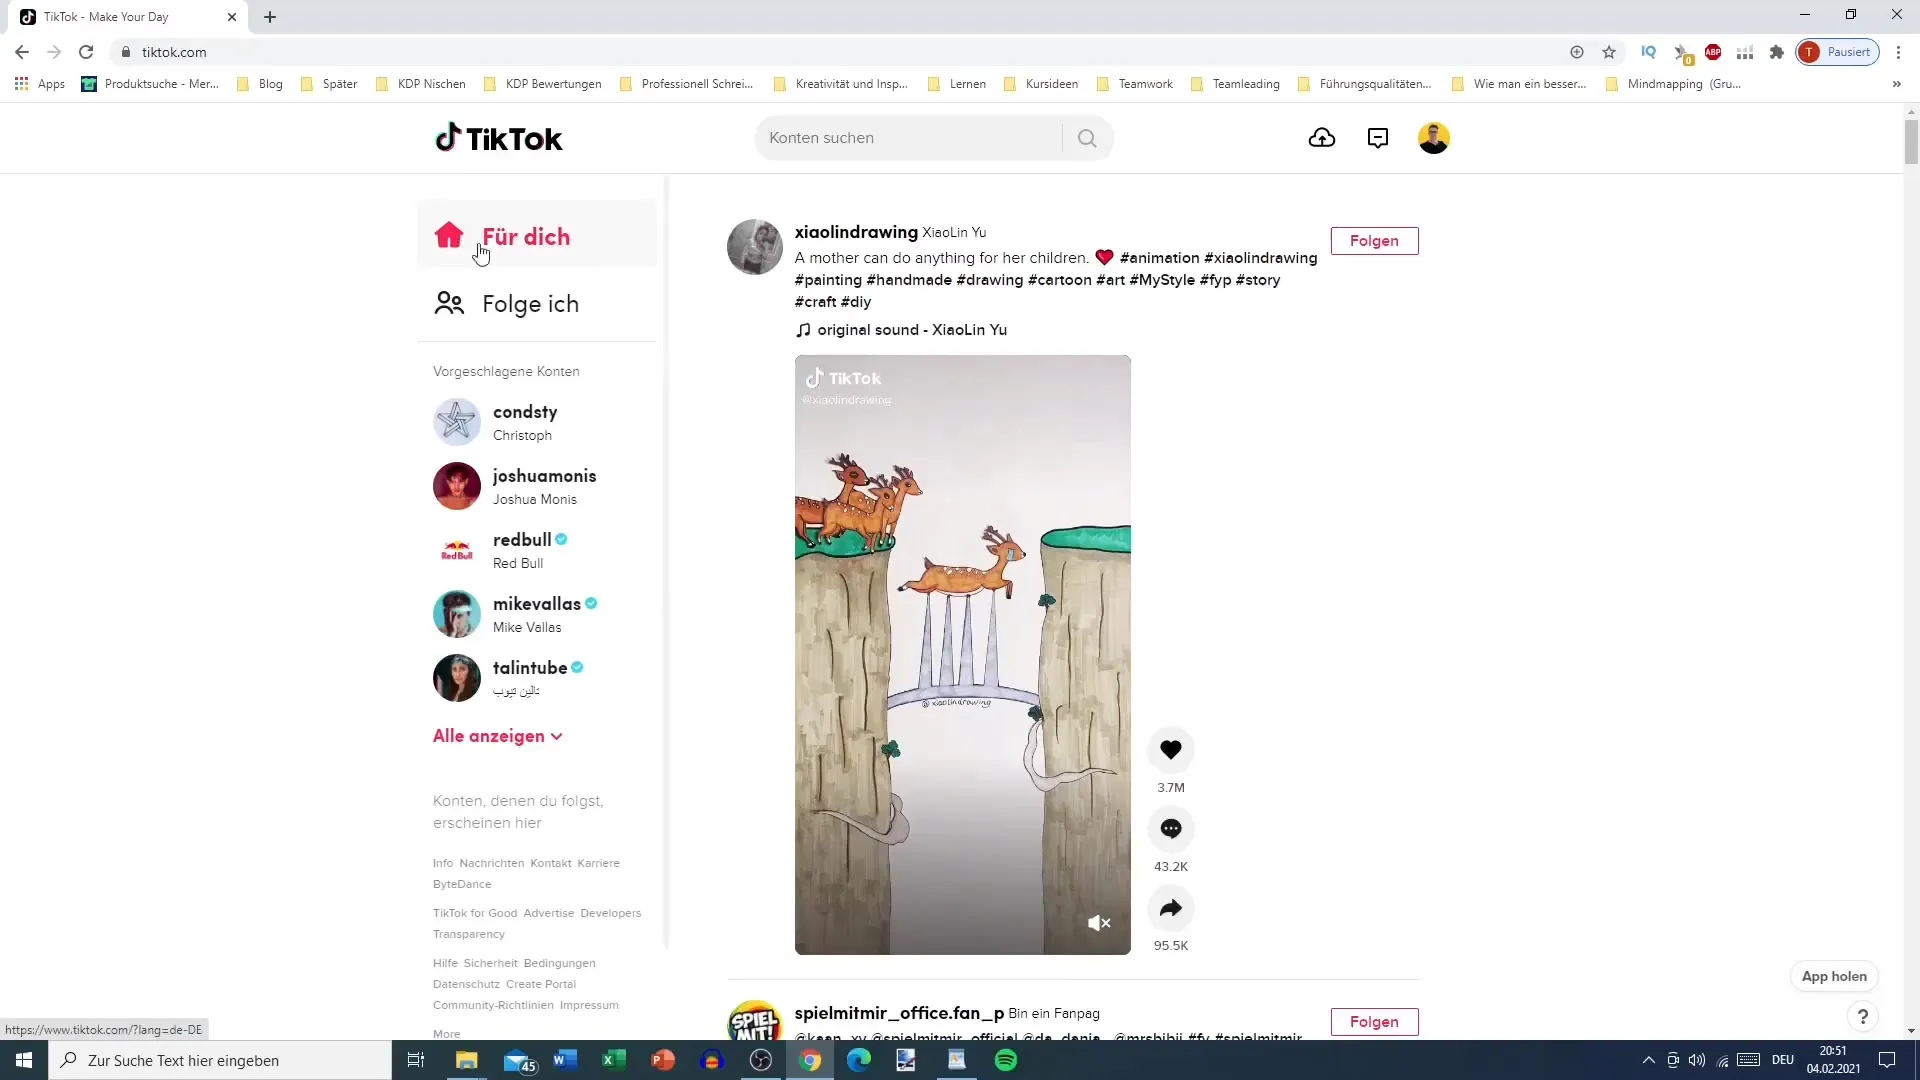Viewport: 1920px width, 1080px height.
Task: Select the Folge ich feed tab
Action: tap(537, 304)
